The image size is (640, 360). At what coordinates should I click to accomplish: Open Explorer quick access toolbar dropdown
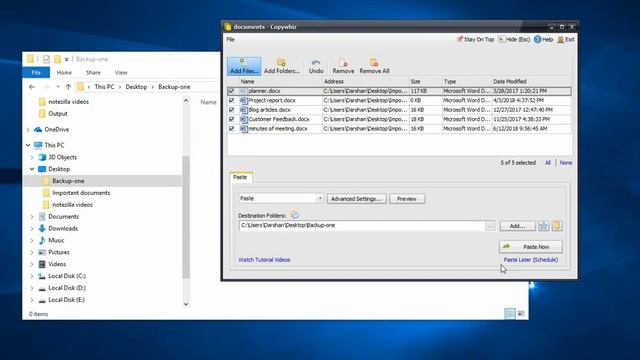67,60
